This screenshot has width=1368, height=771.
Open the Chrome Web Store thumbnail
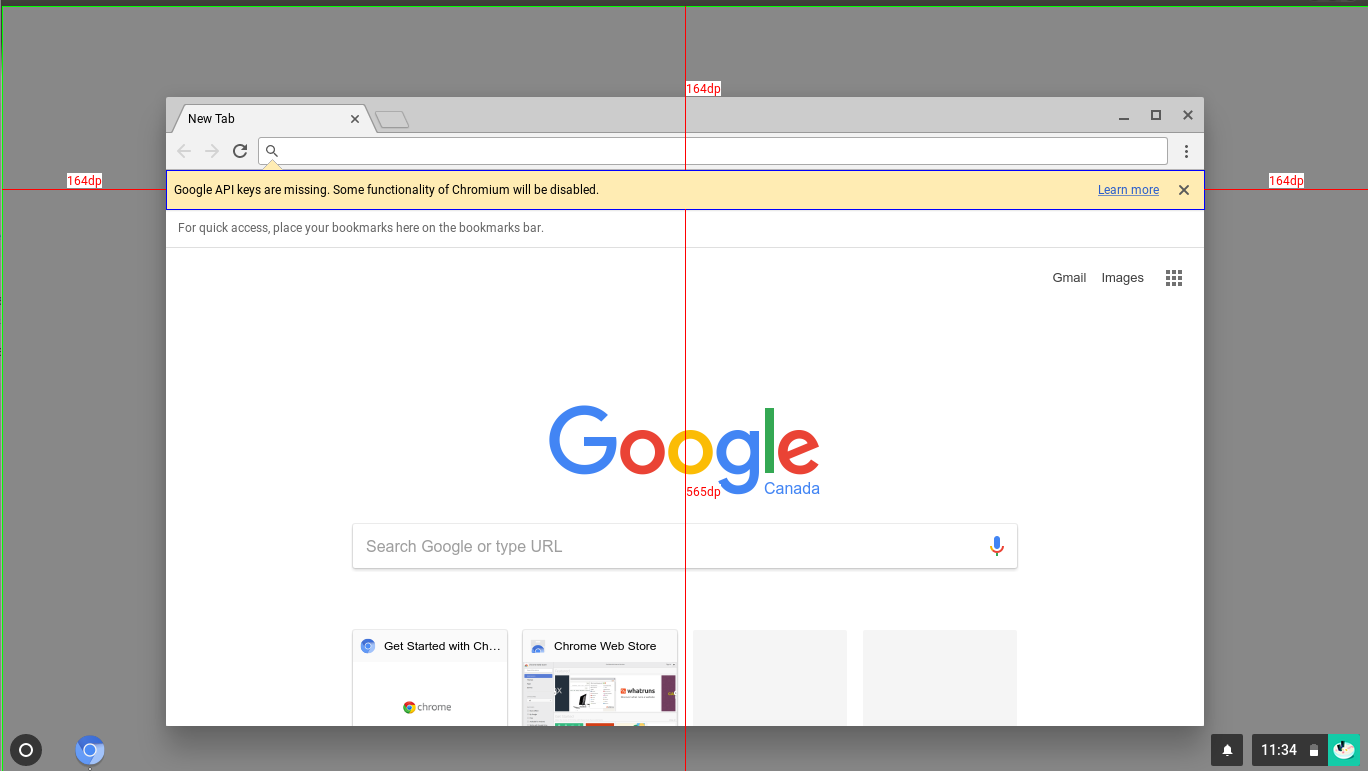click(600, 678)
